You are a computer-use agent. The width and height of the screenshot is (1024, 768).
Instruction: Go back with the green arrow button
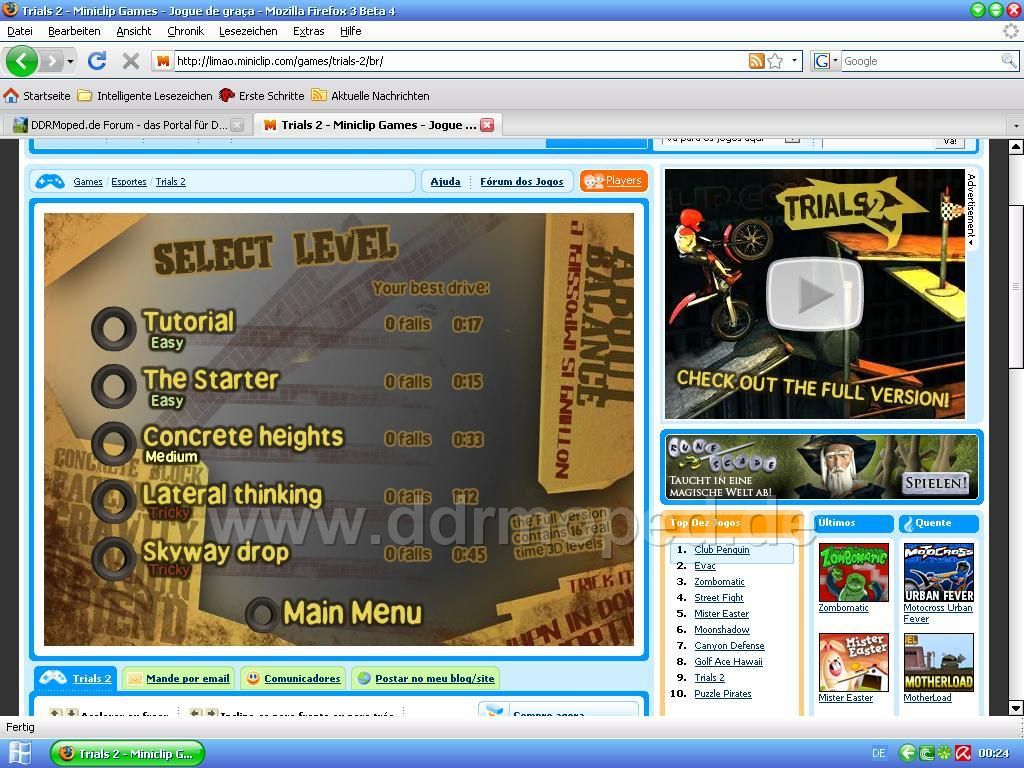tap(22, 61)
